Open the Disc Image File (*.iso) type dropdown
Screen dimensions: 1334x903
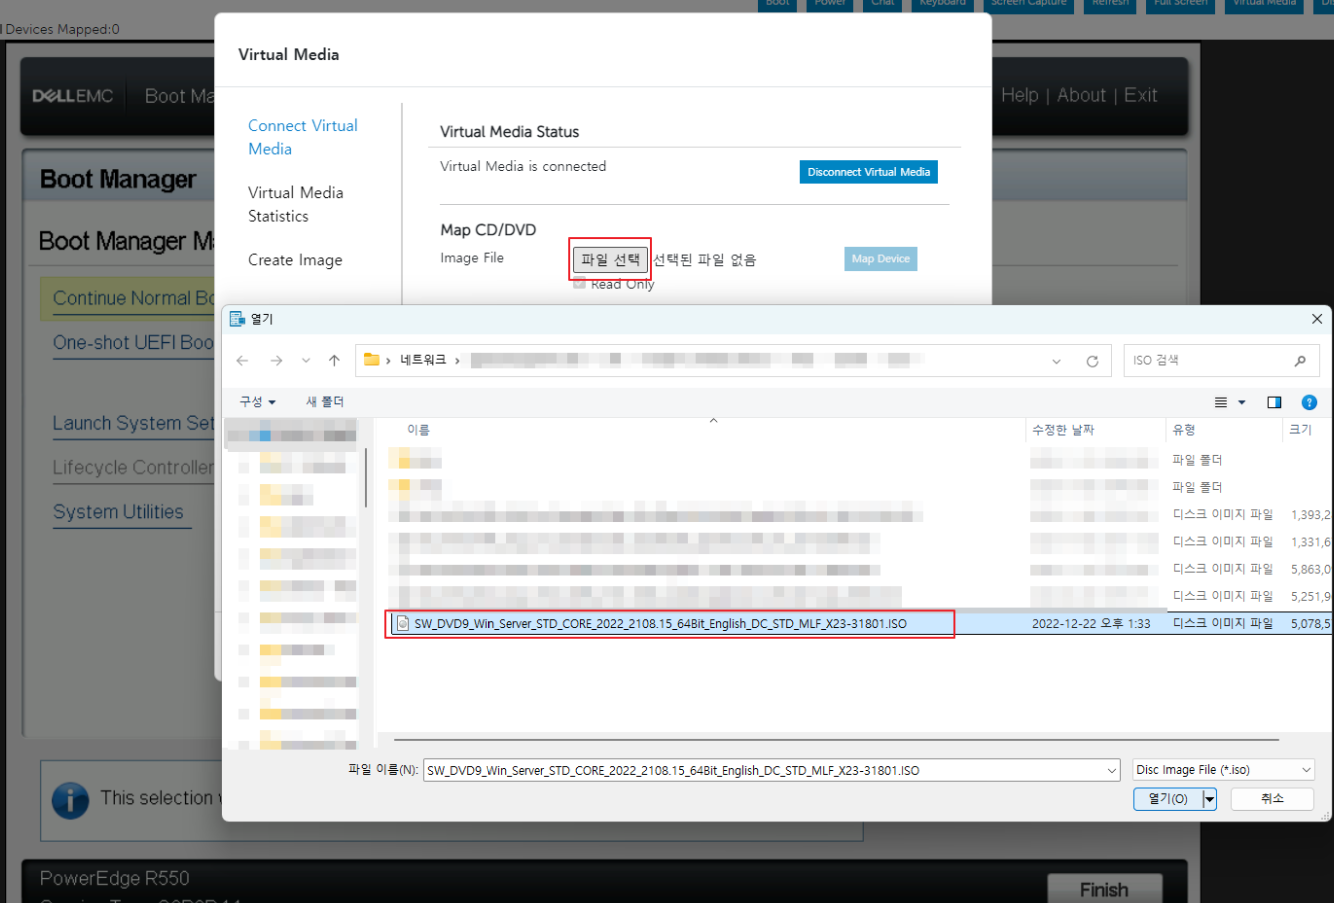(1223, 770)
